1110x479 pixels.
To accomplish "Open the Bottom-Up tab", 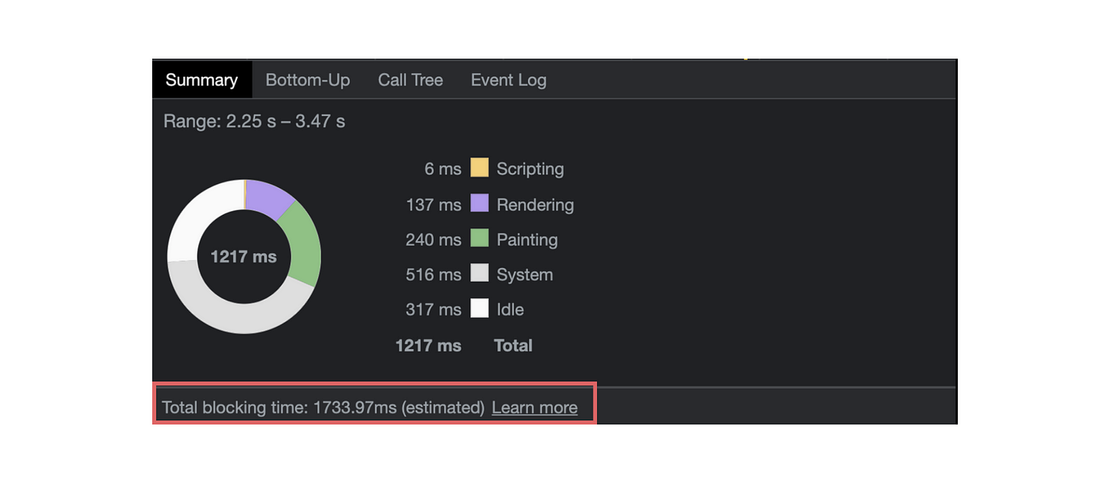I will tap(307, 80).
